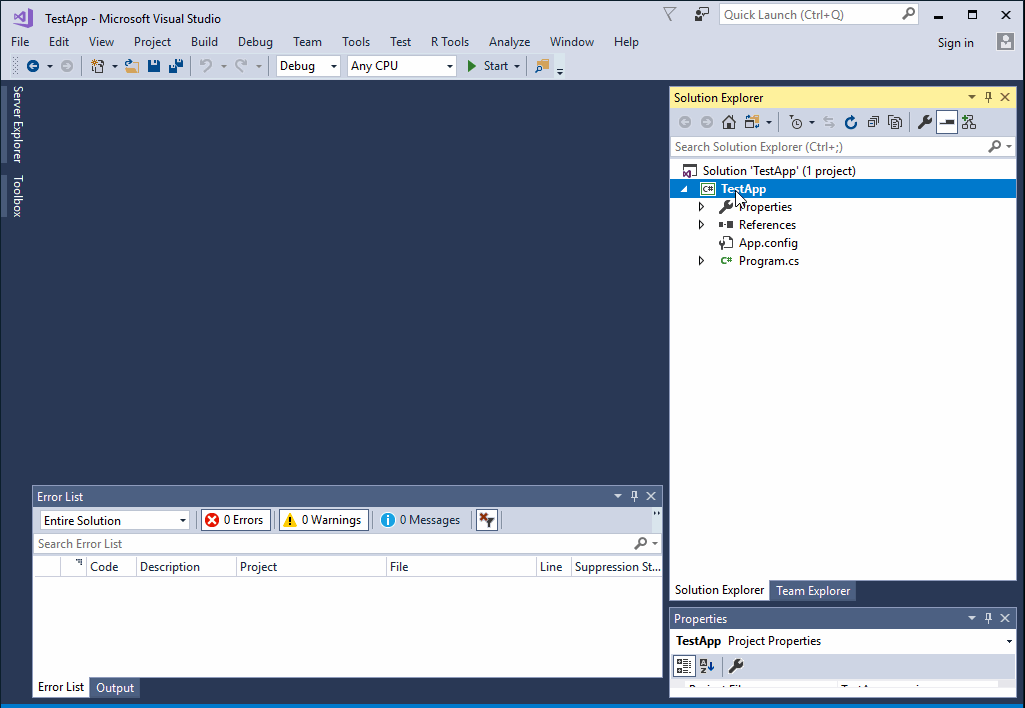Sort Error List by Description column
The height and width of the screenshot is (708, 1025).
[x=170, y=567]
